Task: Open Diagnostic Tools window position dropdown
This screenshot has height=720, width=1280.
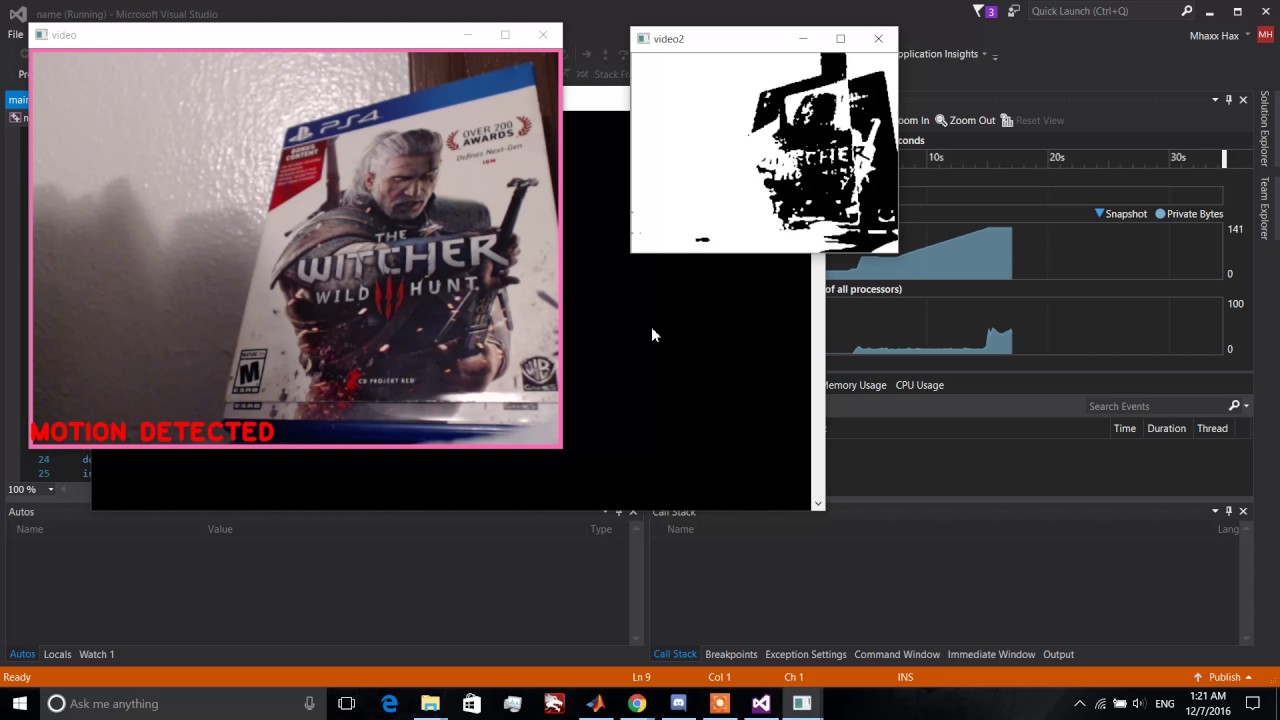Action: tap(1215, 100)
